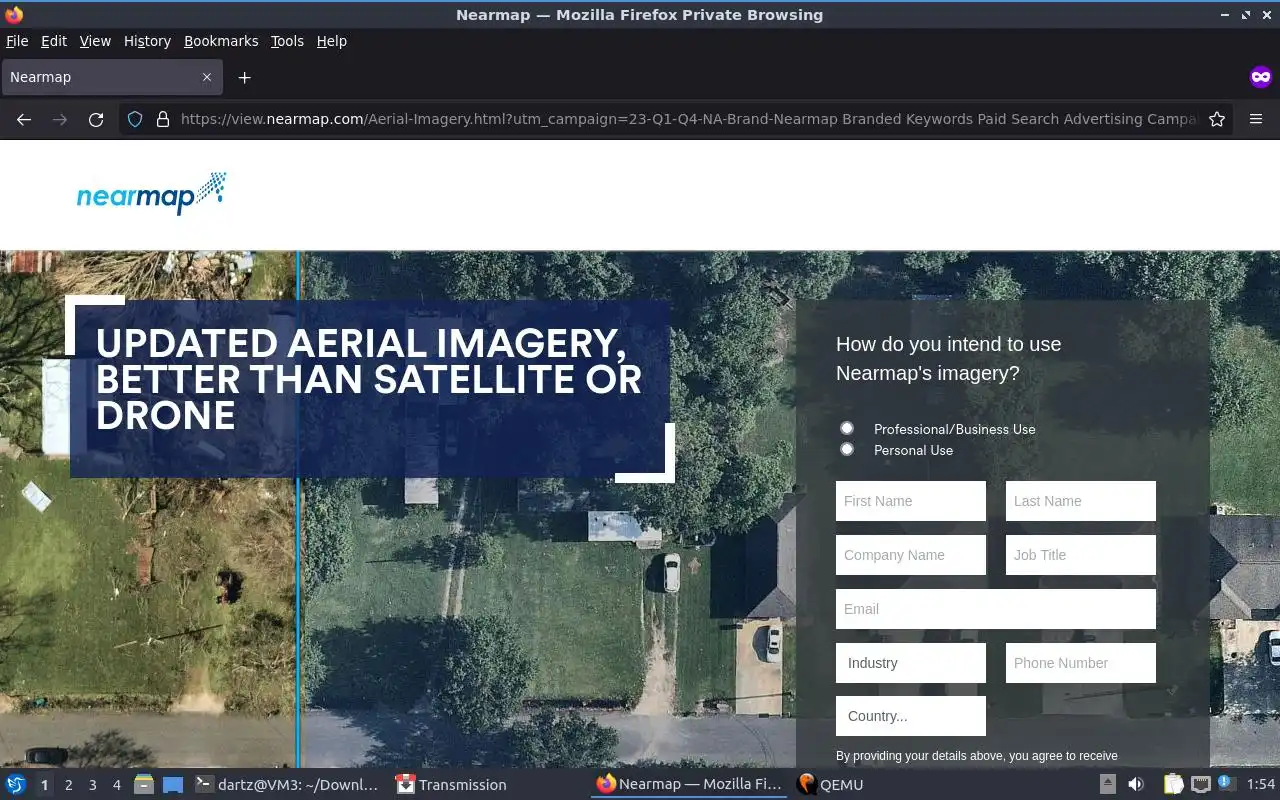Go back to the previous page
1280x800 pixels.
pos(24,119)
